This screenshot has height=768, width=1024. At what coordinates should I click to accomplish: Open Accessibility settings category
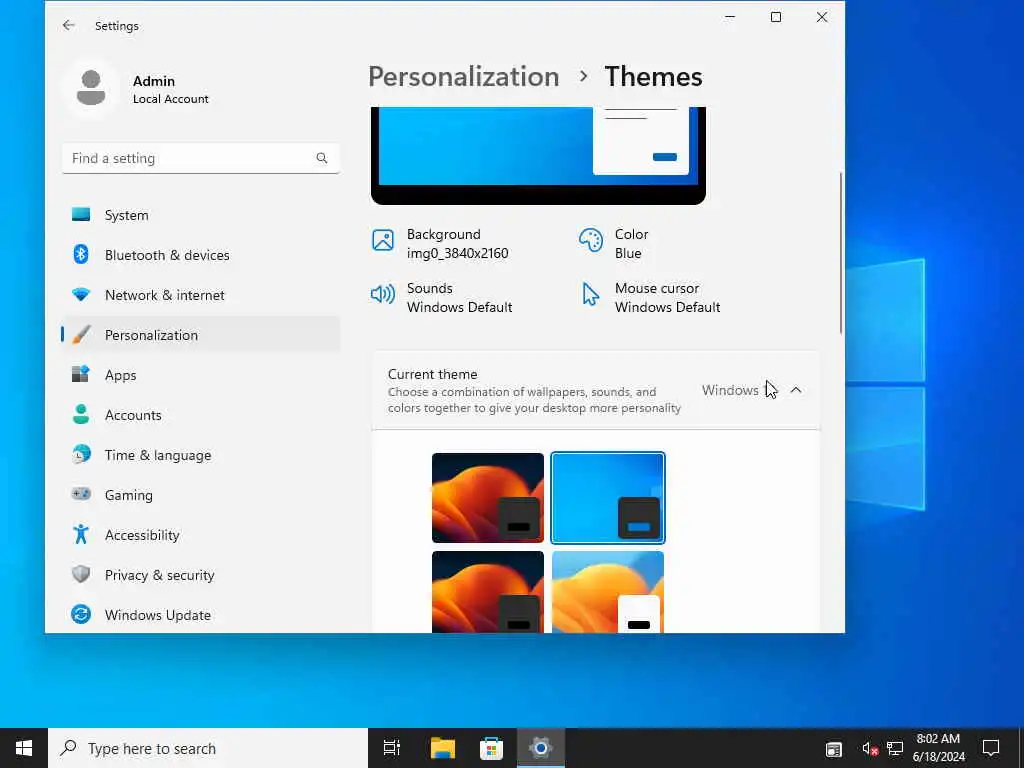point(201,534)
